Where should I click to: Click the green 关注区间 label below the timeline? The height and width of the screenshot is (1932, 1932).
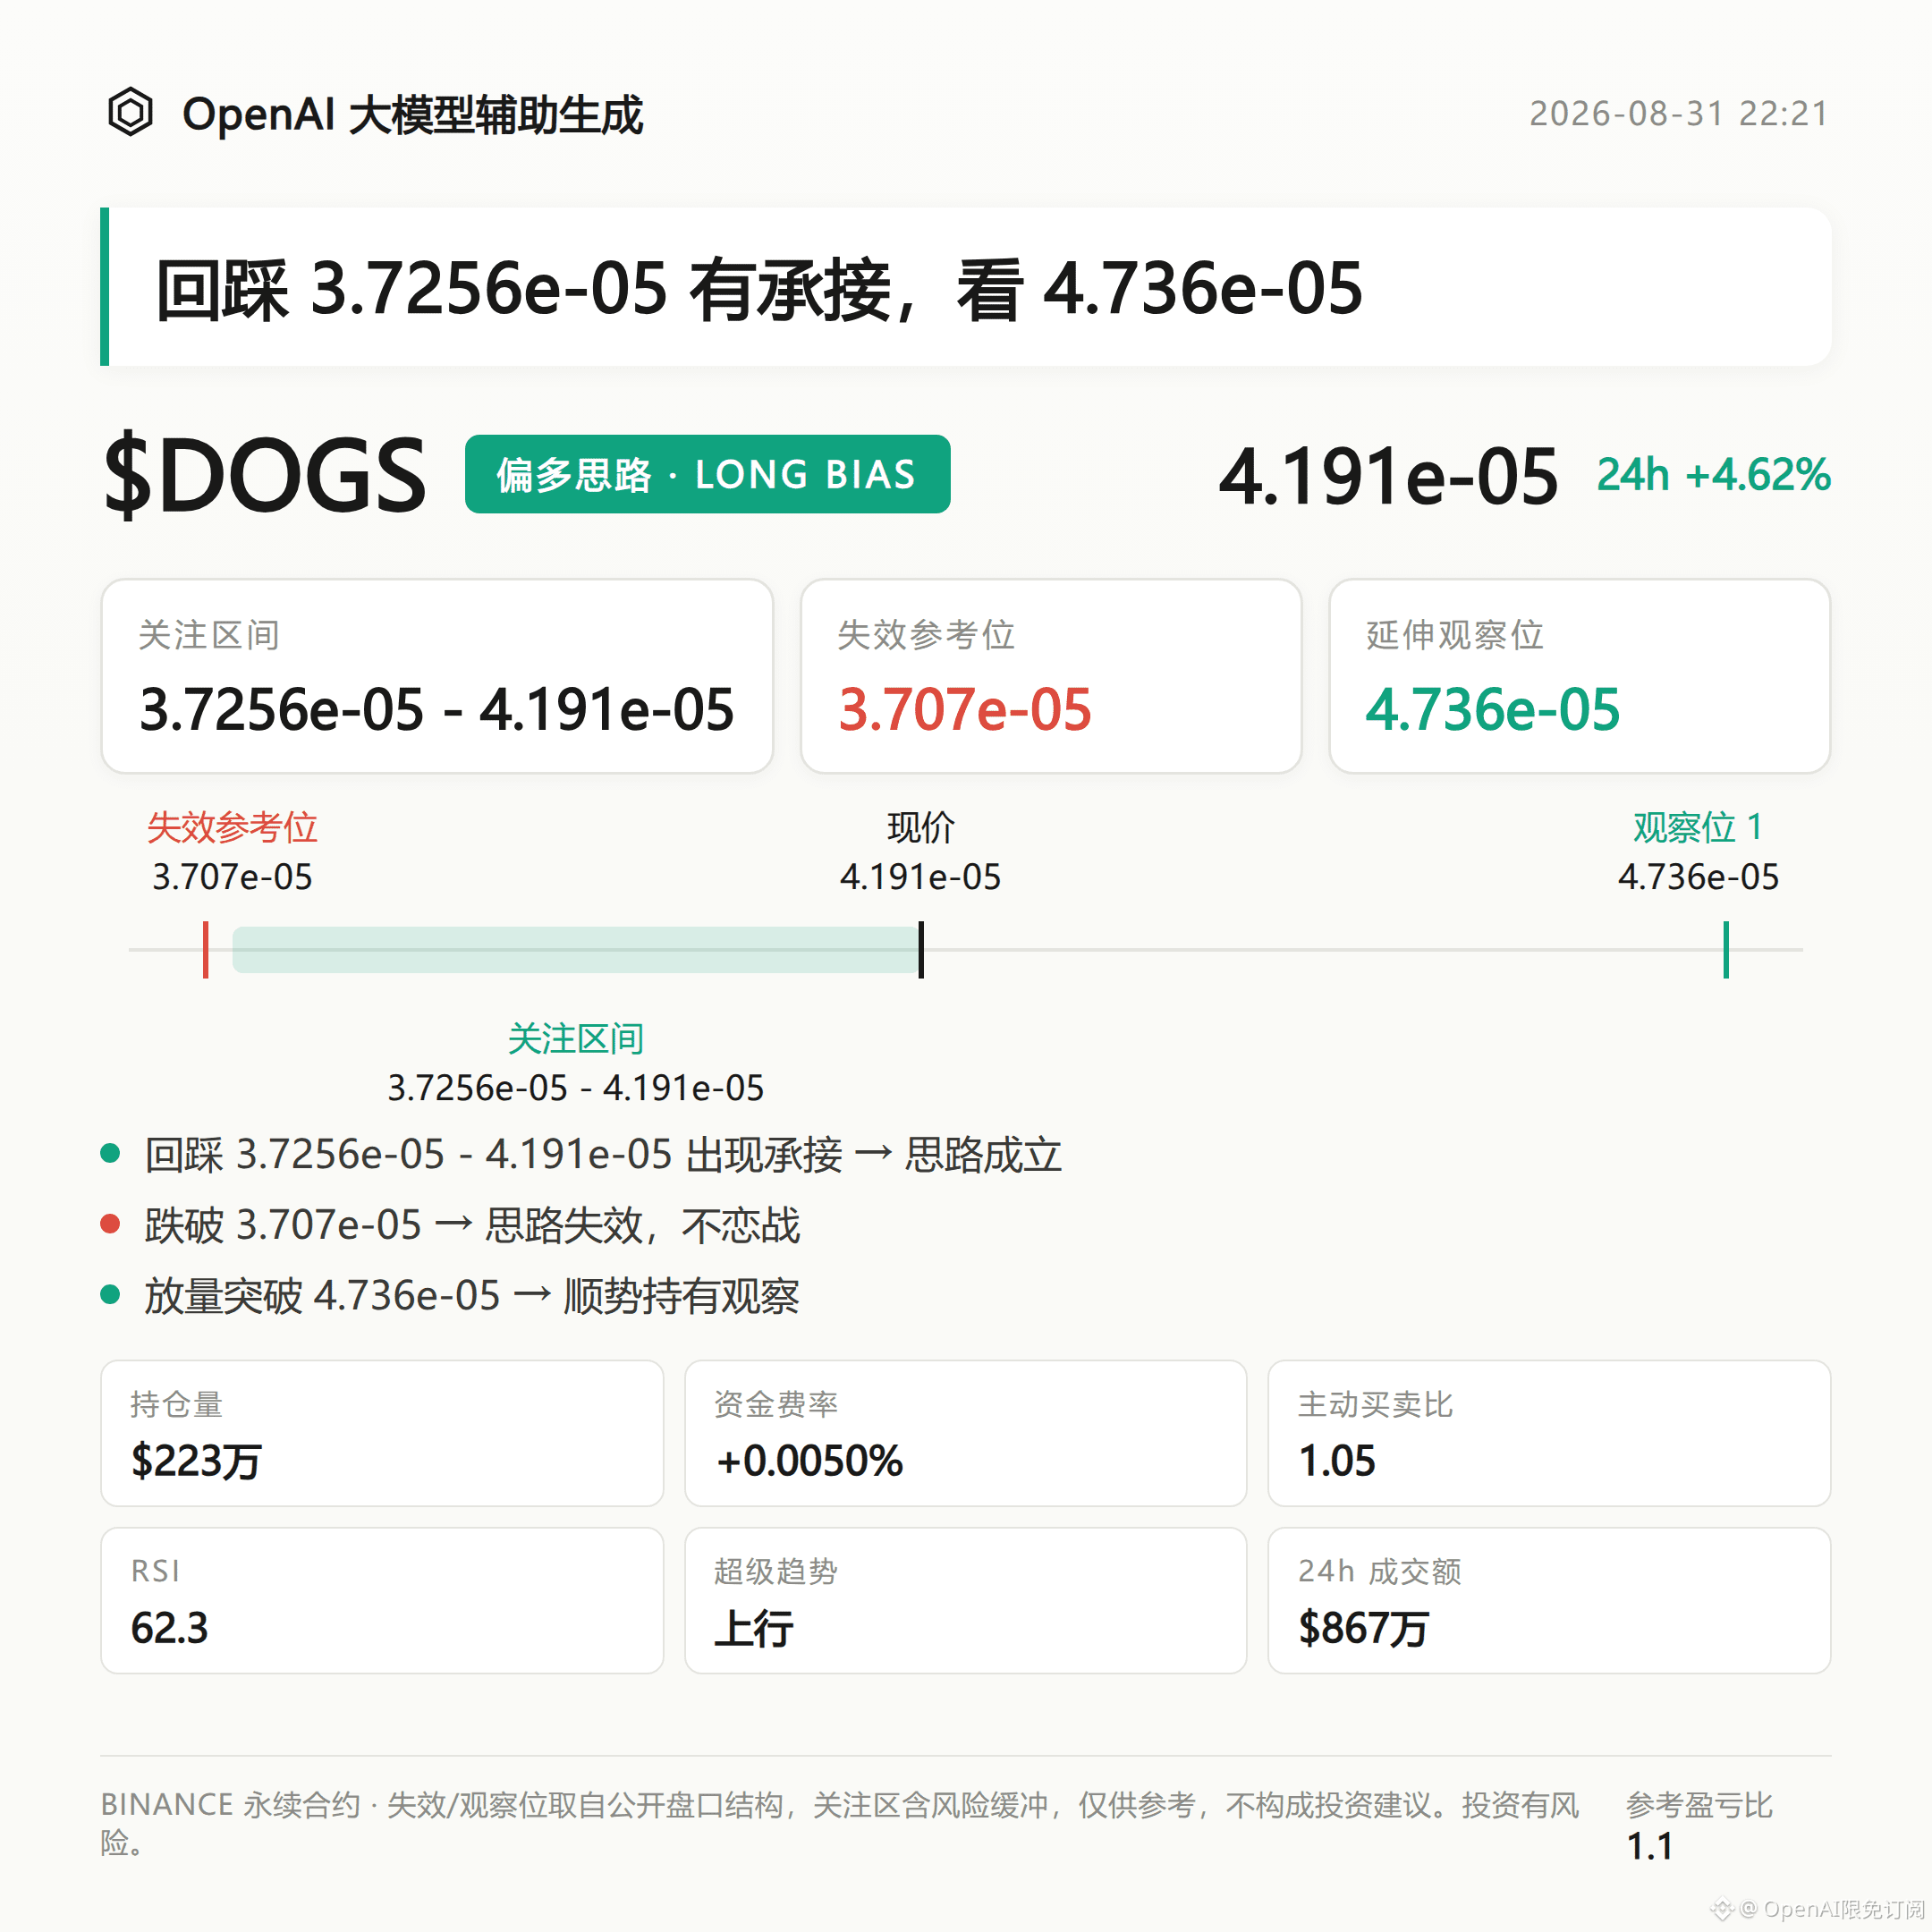coord(575,1039)
